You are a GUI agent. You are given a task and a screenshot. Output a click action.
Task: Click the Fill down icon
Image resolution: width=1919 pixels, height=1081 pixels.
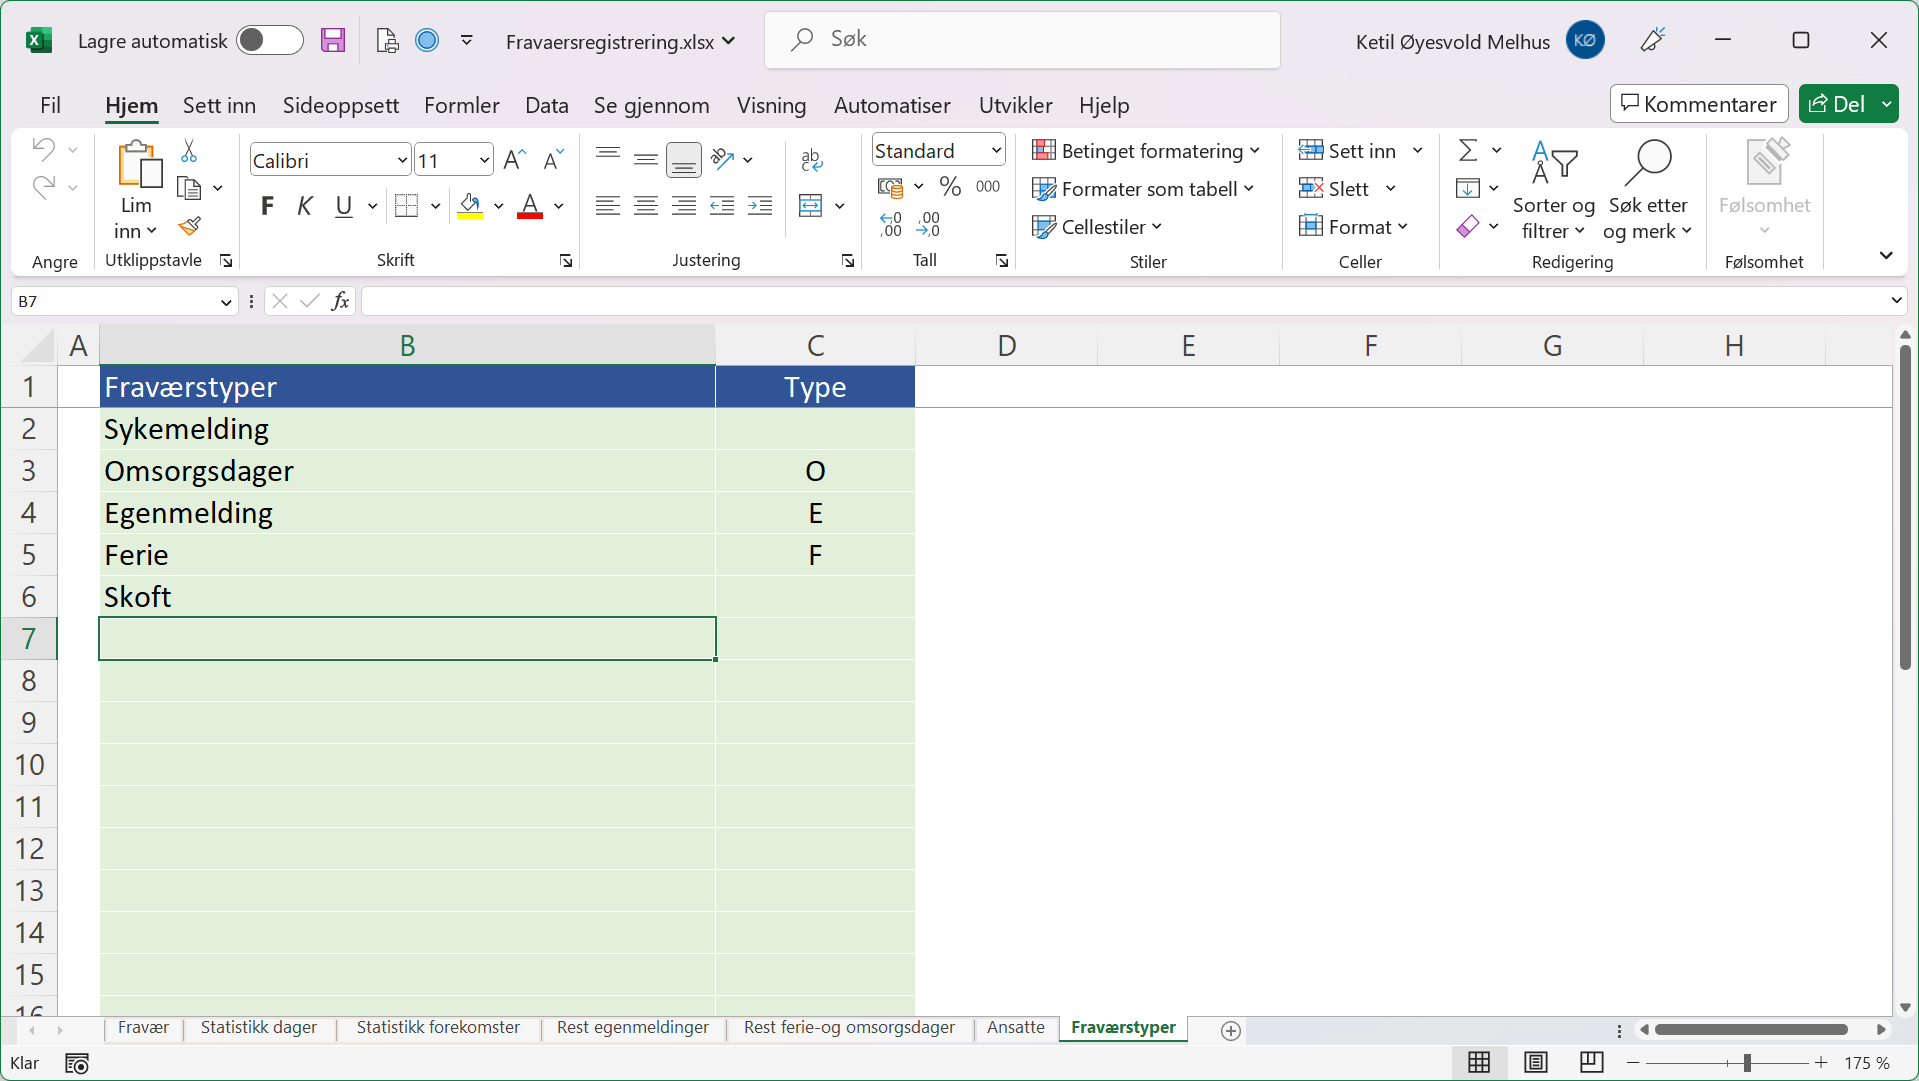1468,188
